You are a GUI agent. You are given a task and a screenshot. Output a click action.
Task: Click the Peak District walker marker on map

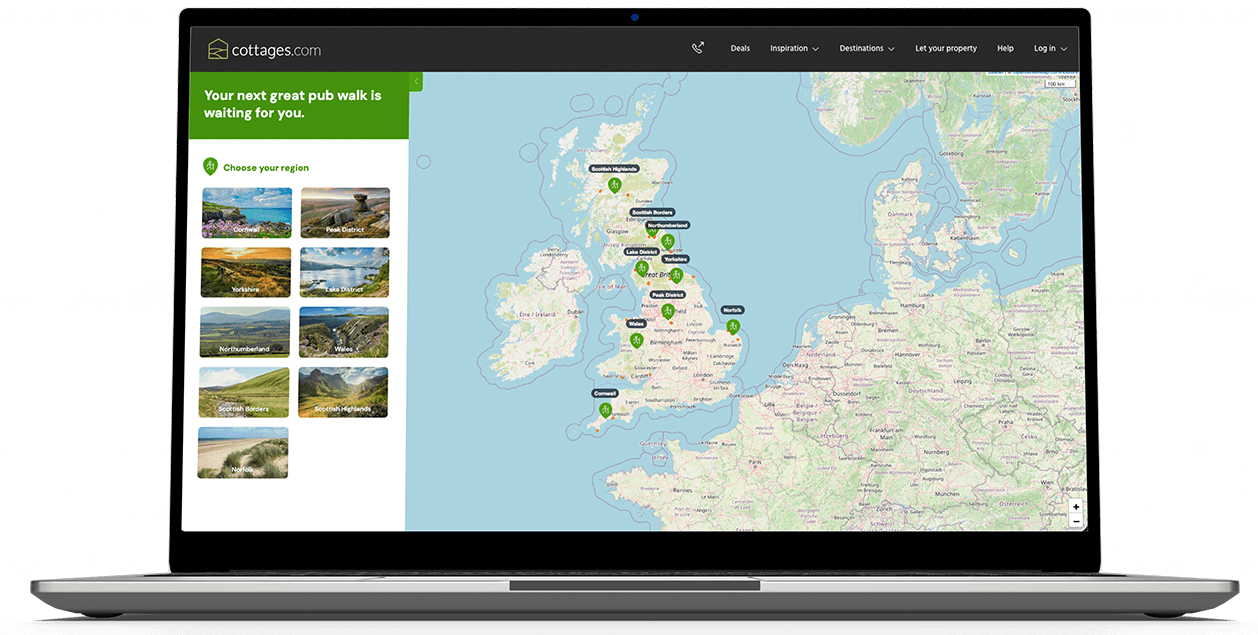pyautogui.click(x=667, y=311)
